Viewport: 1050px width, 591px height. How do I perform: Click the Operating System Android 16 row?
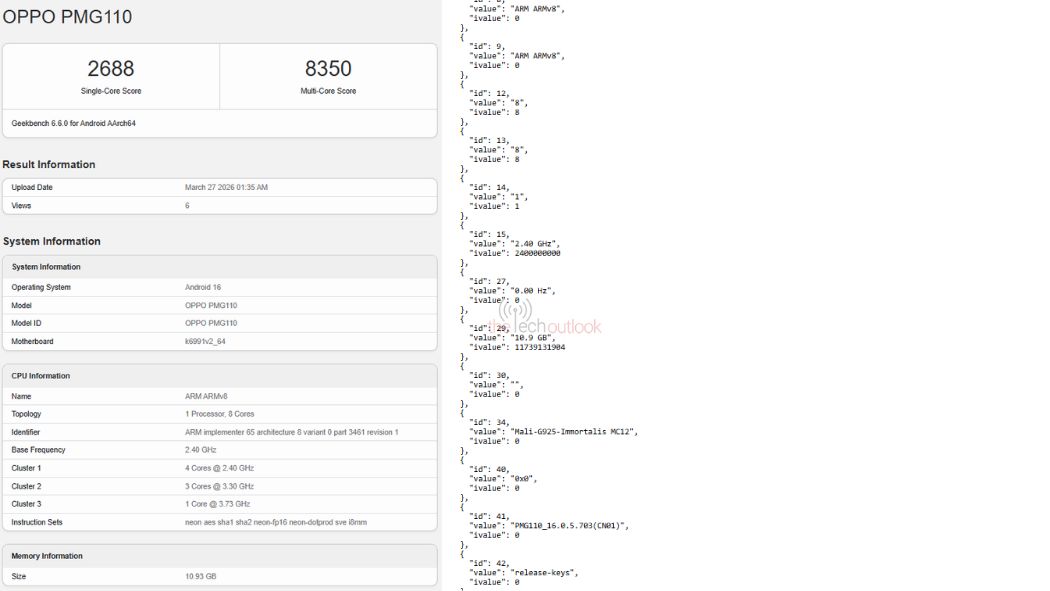(219, 287)
